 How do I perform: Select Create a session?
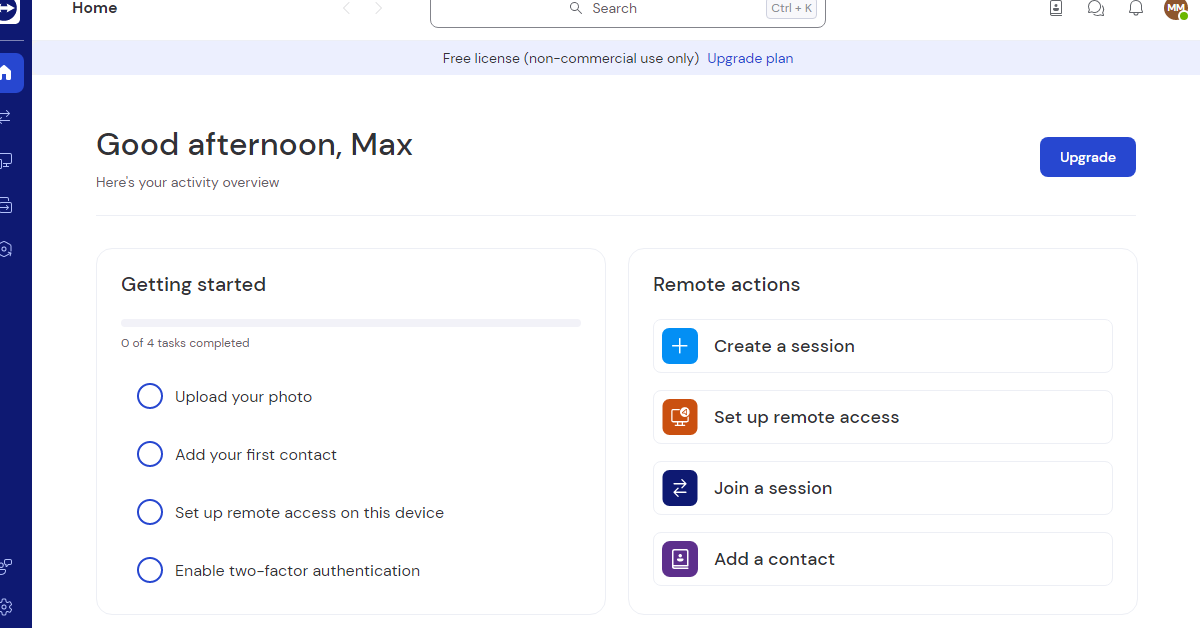tap(883, 346)
